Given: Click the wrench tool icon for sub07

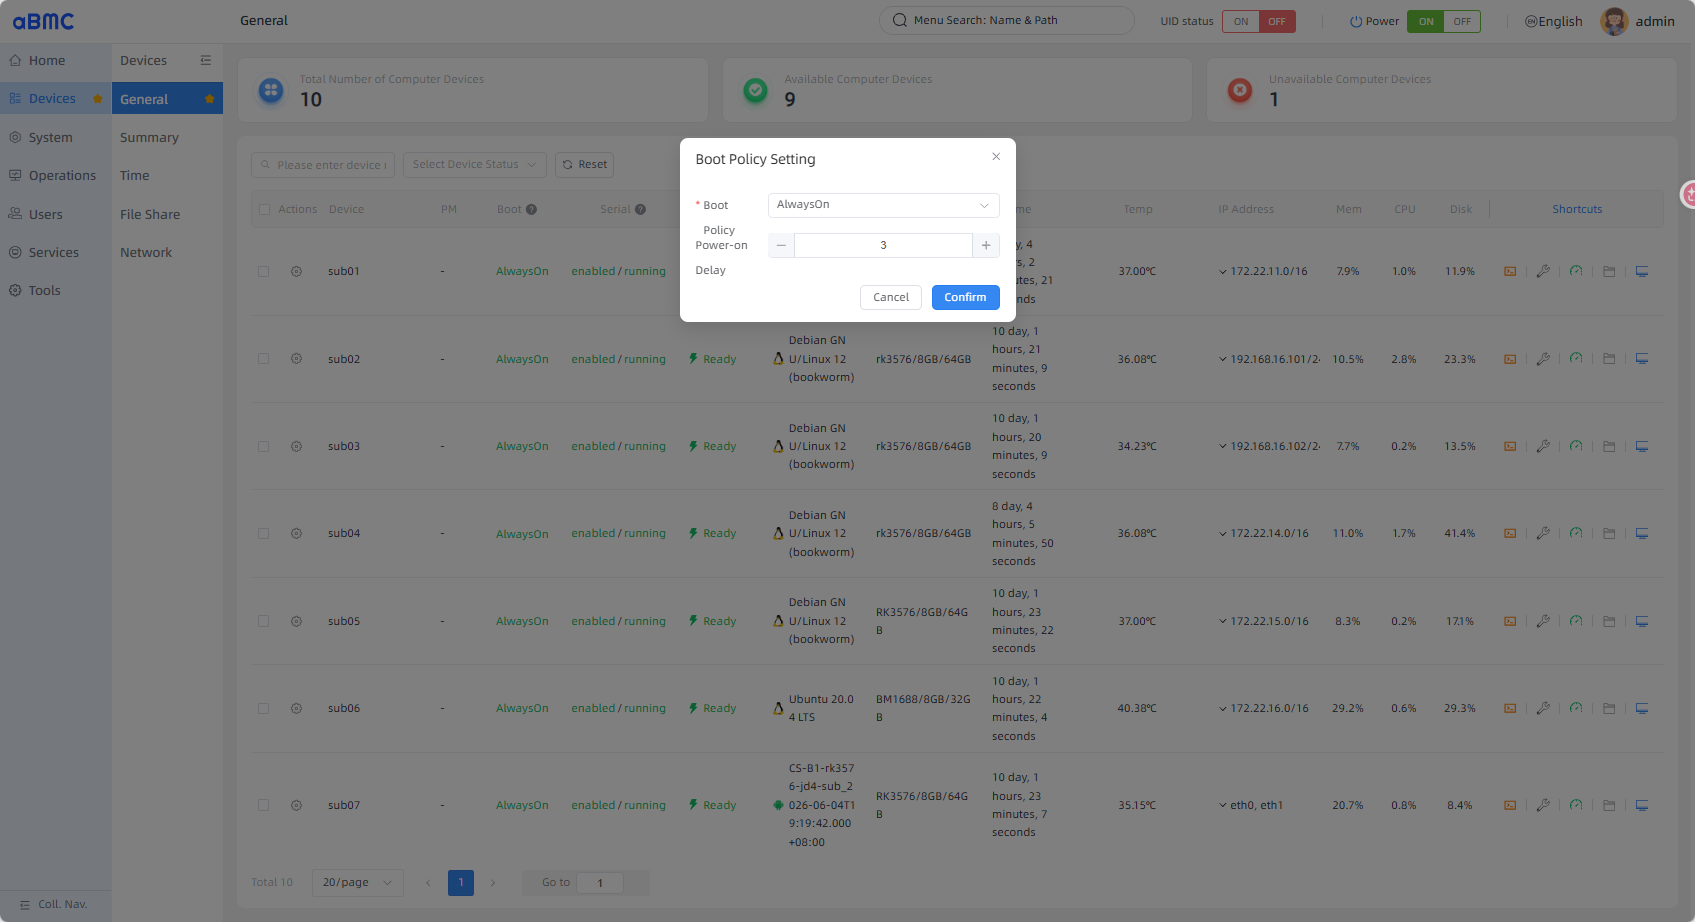Looking at the screenshot, I should [x=1543, y=805].
